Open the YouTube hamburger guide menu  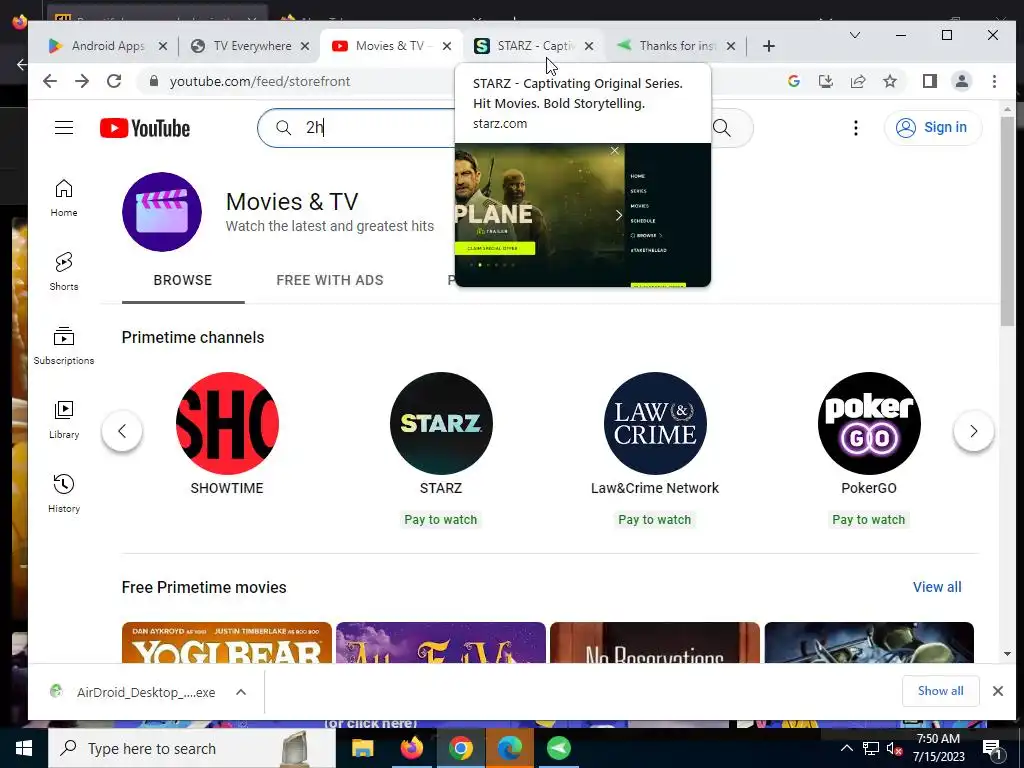(x=63, y=127)
